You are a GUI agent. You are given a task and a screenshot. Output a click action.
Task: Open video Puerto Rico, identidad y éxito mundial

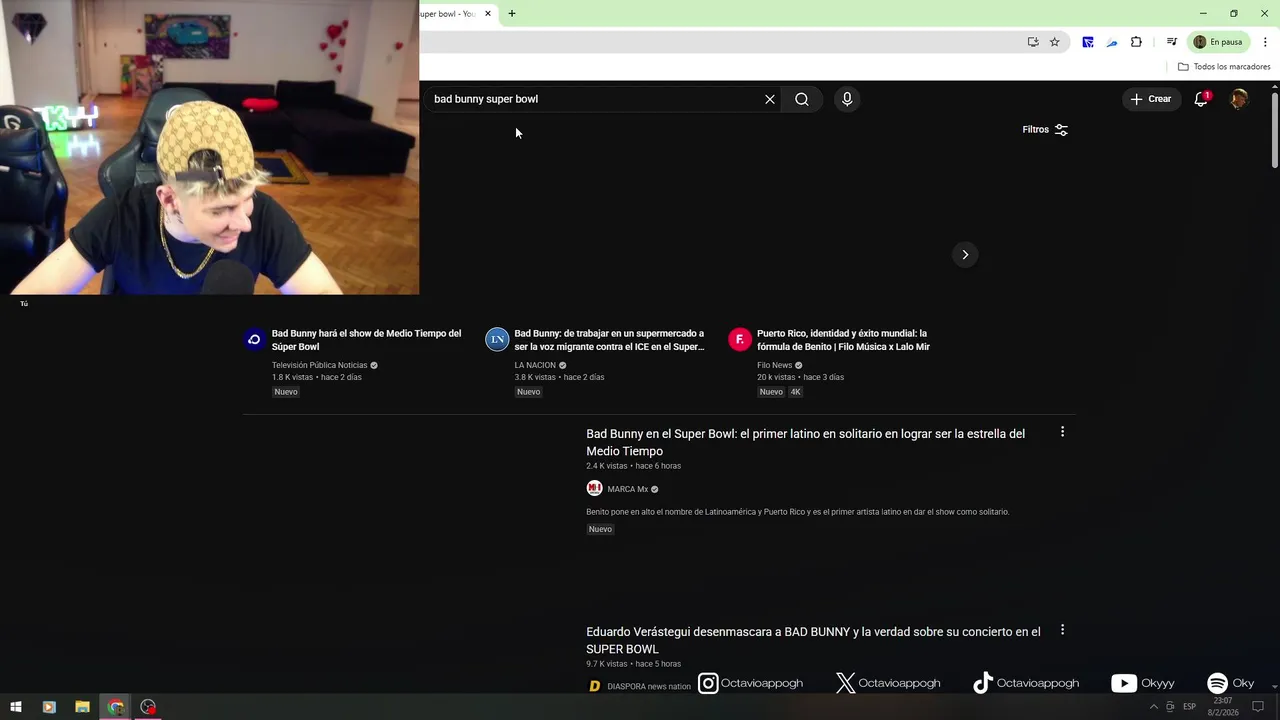(843, 340)
